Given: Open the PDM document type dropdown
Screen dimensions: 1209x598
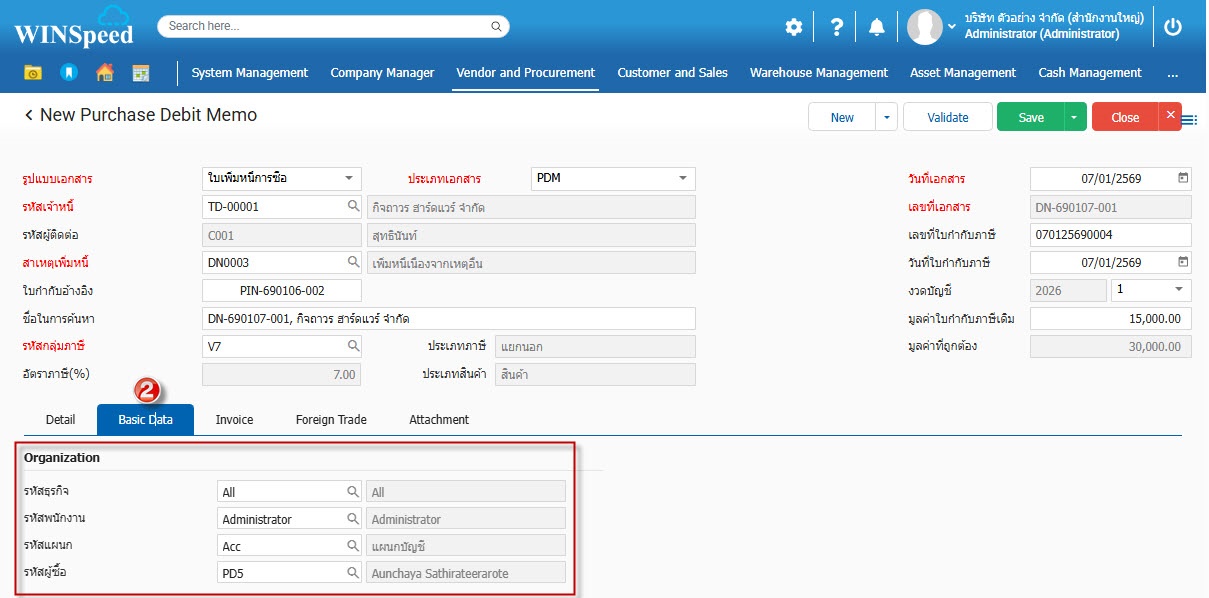Looking at the screenshot, I should coord(683,178).
